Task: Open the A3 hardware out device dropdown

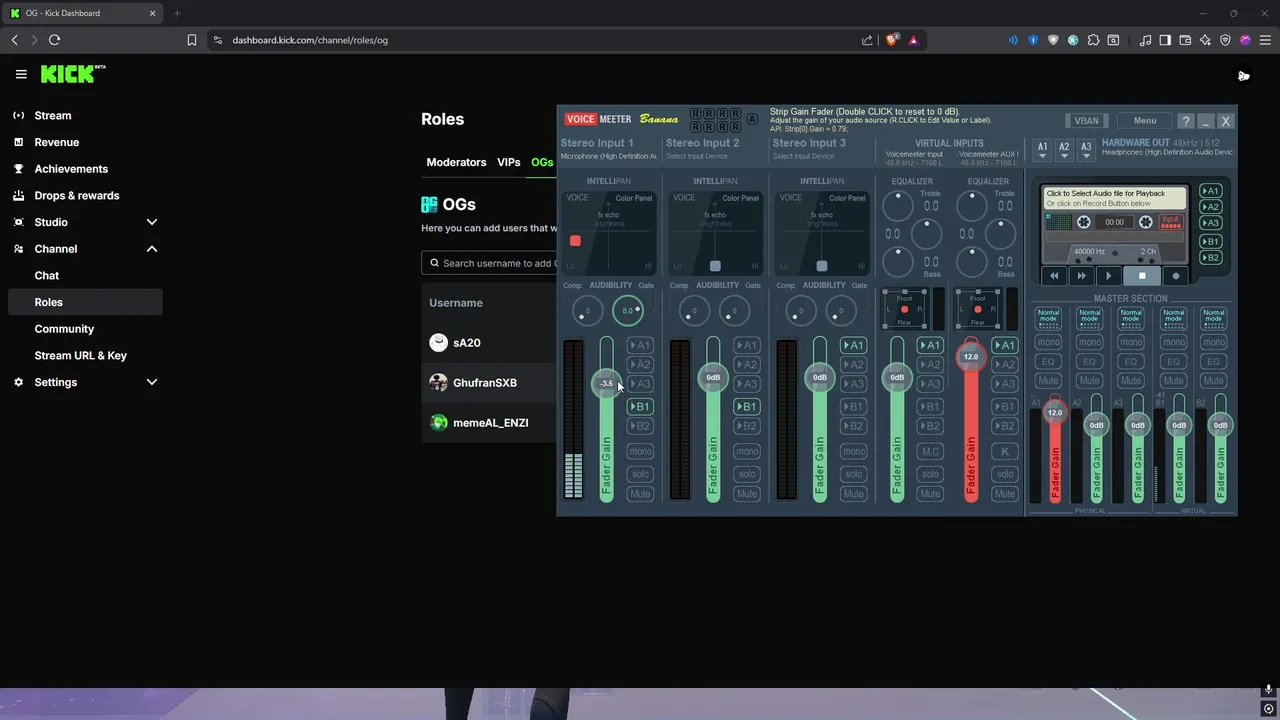Action: [1086, 148]
